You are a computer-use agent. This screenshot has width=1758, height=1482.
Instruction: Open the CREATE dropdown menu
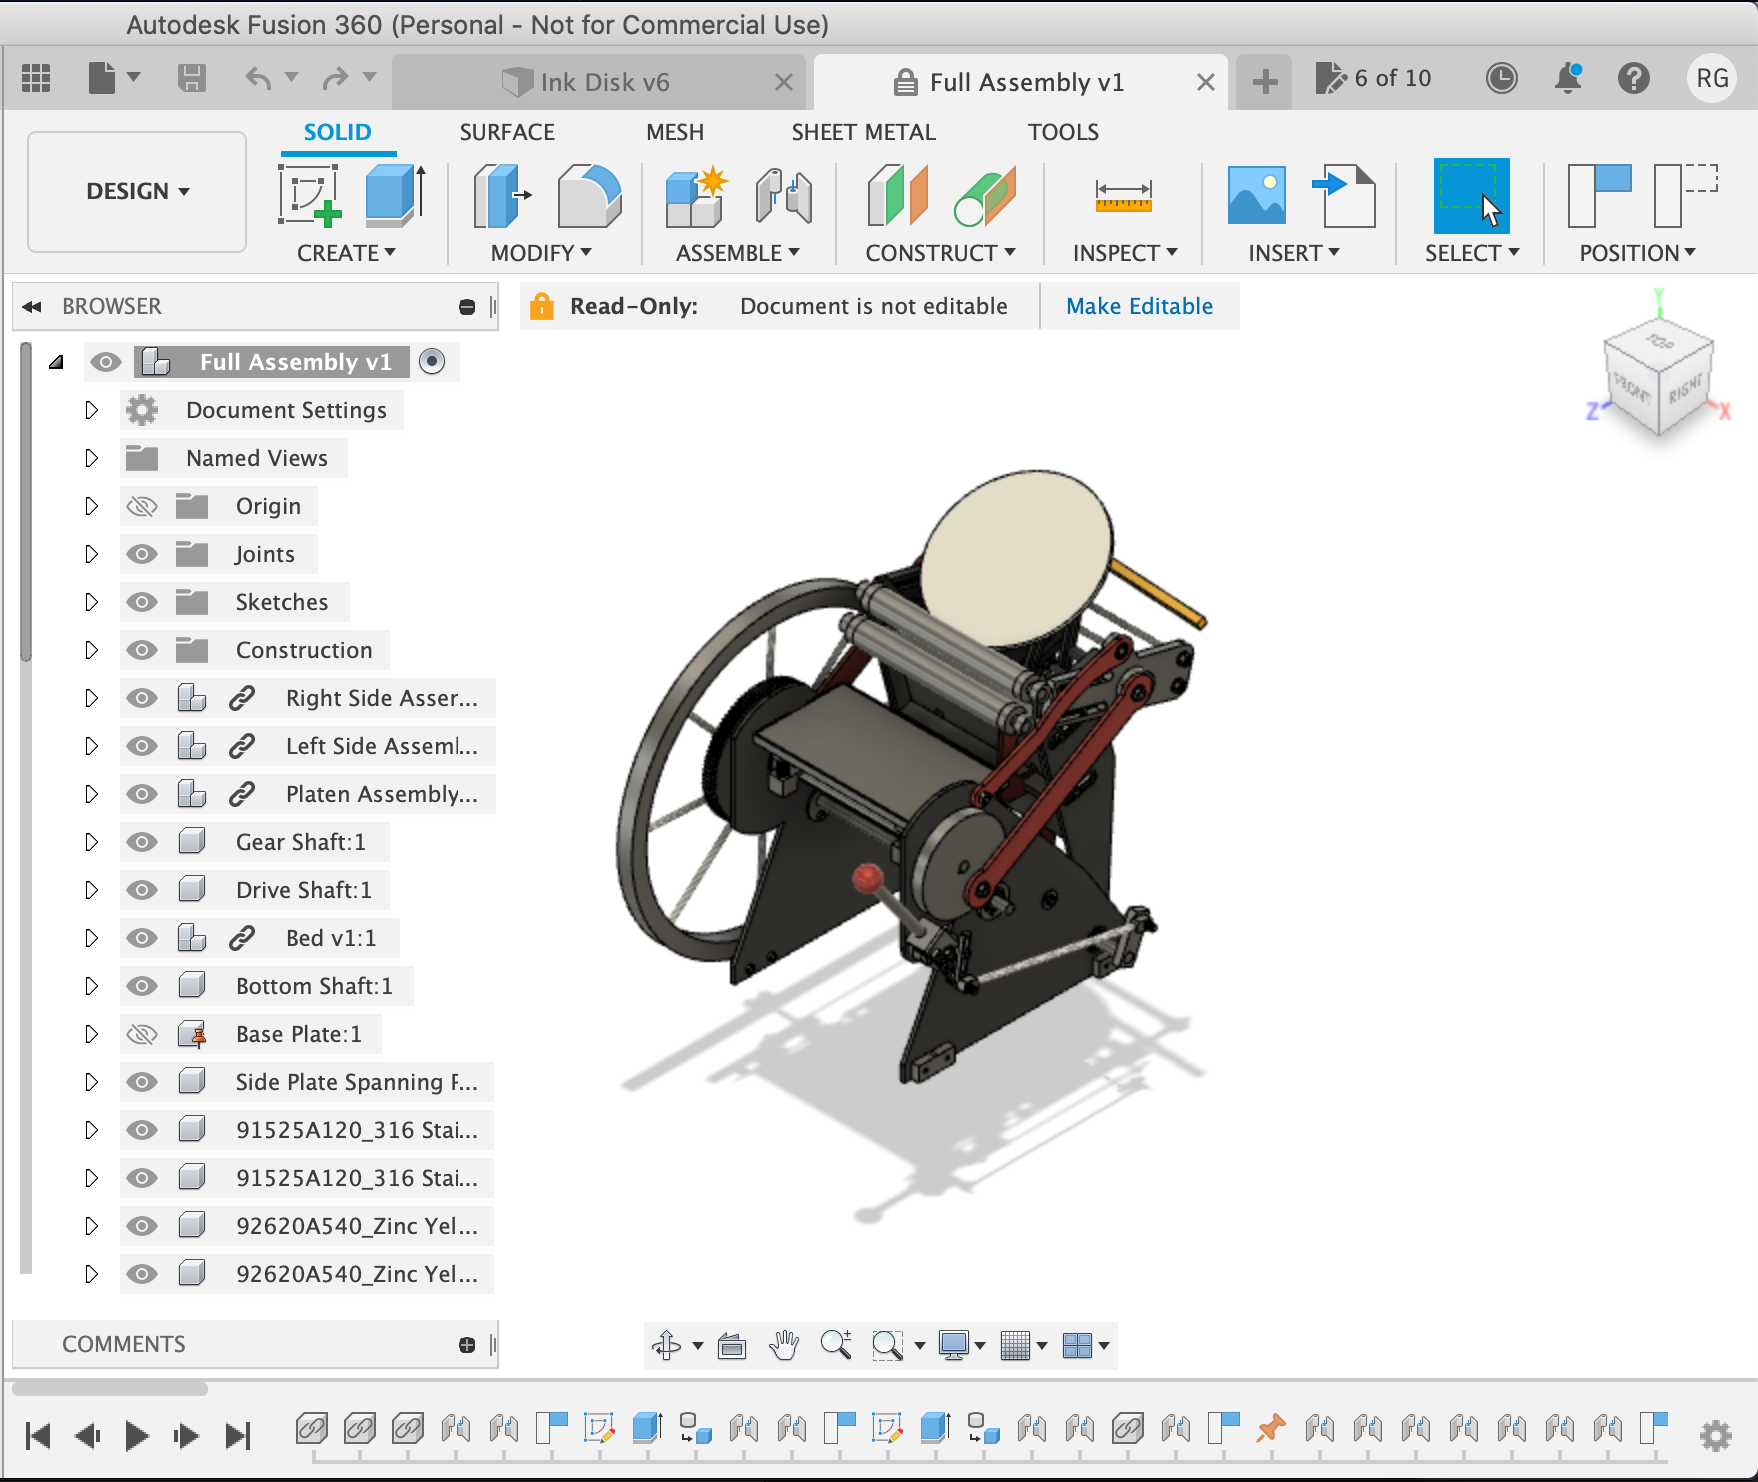[346, 253]
